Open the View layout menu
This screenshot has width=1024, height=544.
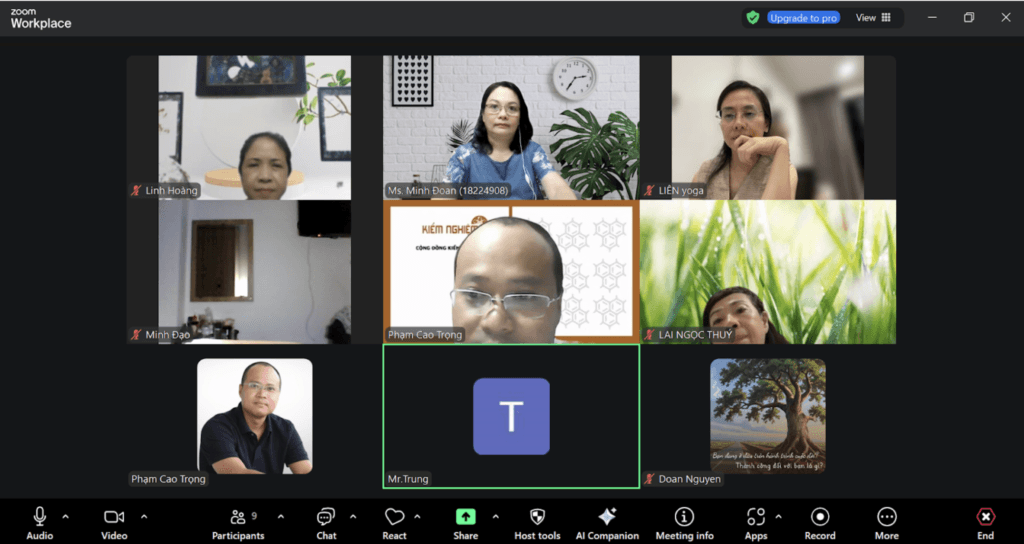click(x=873, y=18)
